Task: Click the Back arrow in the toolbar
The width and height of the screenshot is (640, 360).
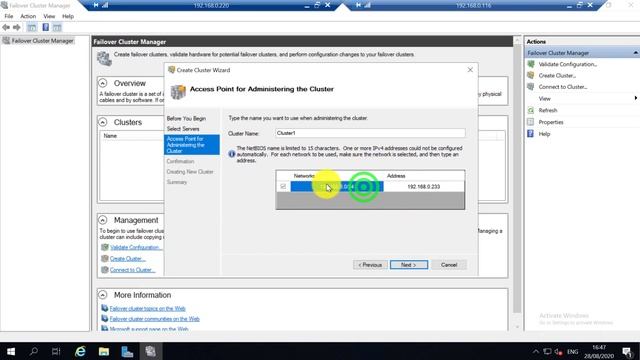Action: [6, 27]
